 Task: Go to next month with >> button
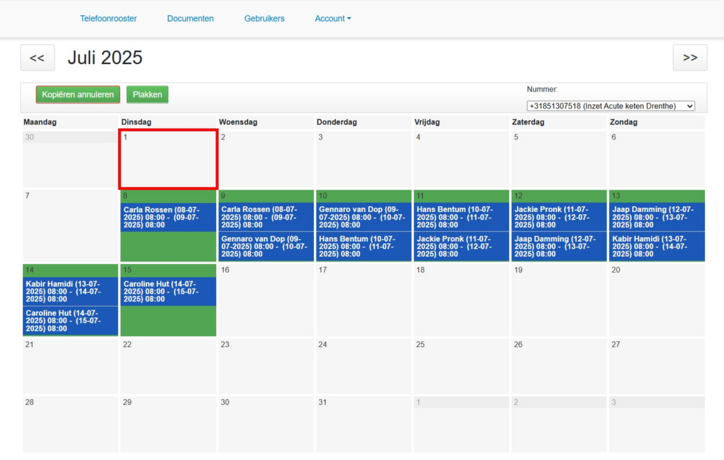pyautogui.click(x=689, y=58)
